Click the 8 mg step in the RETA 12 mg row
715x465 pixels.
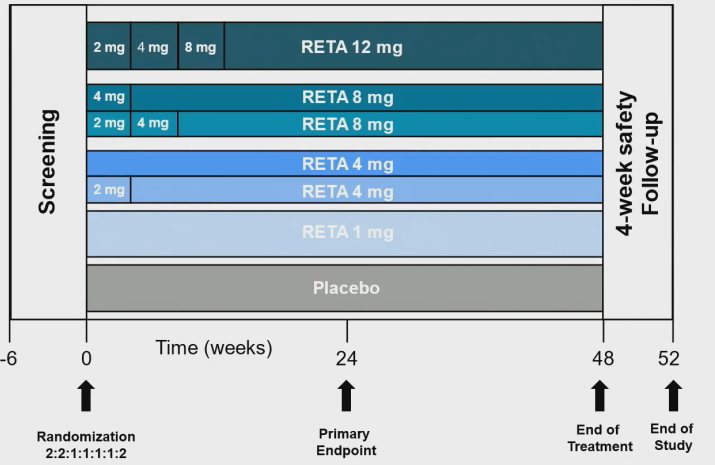pyautogui.click(x=201, y=46)
